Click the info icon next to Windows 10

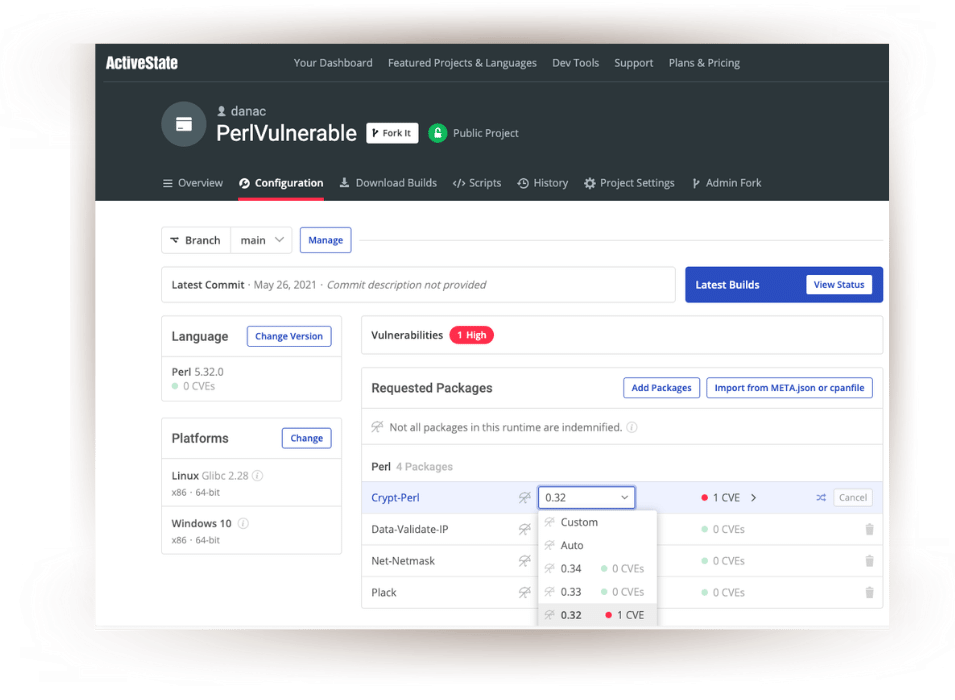coord(243,523)
